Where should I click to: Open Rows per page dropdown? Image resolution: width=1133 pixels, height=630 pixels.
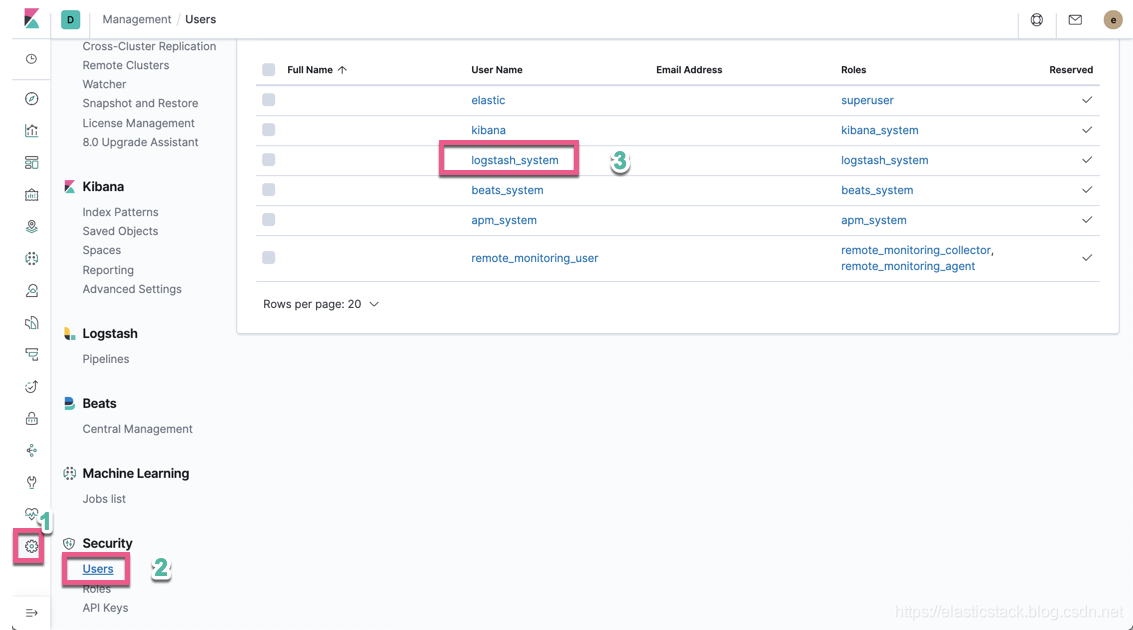point(321,304)
